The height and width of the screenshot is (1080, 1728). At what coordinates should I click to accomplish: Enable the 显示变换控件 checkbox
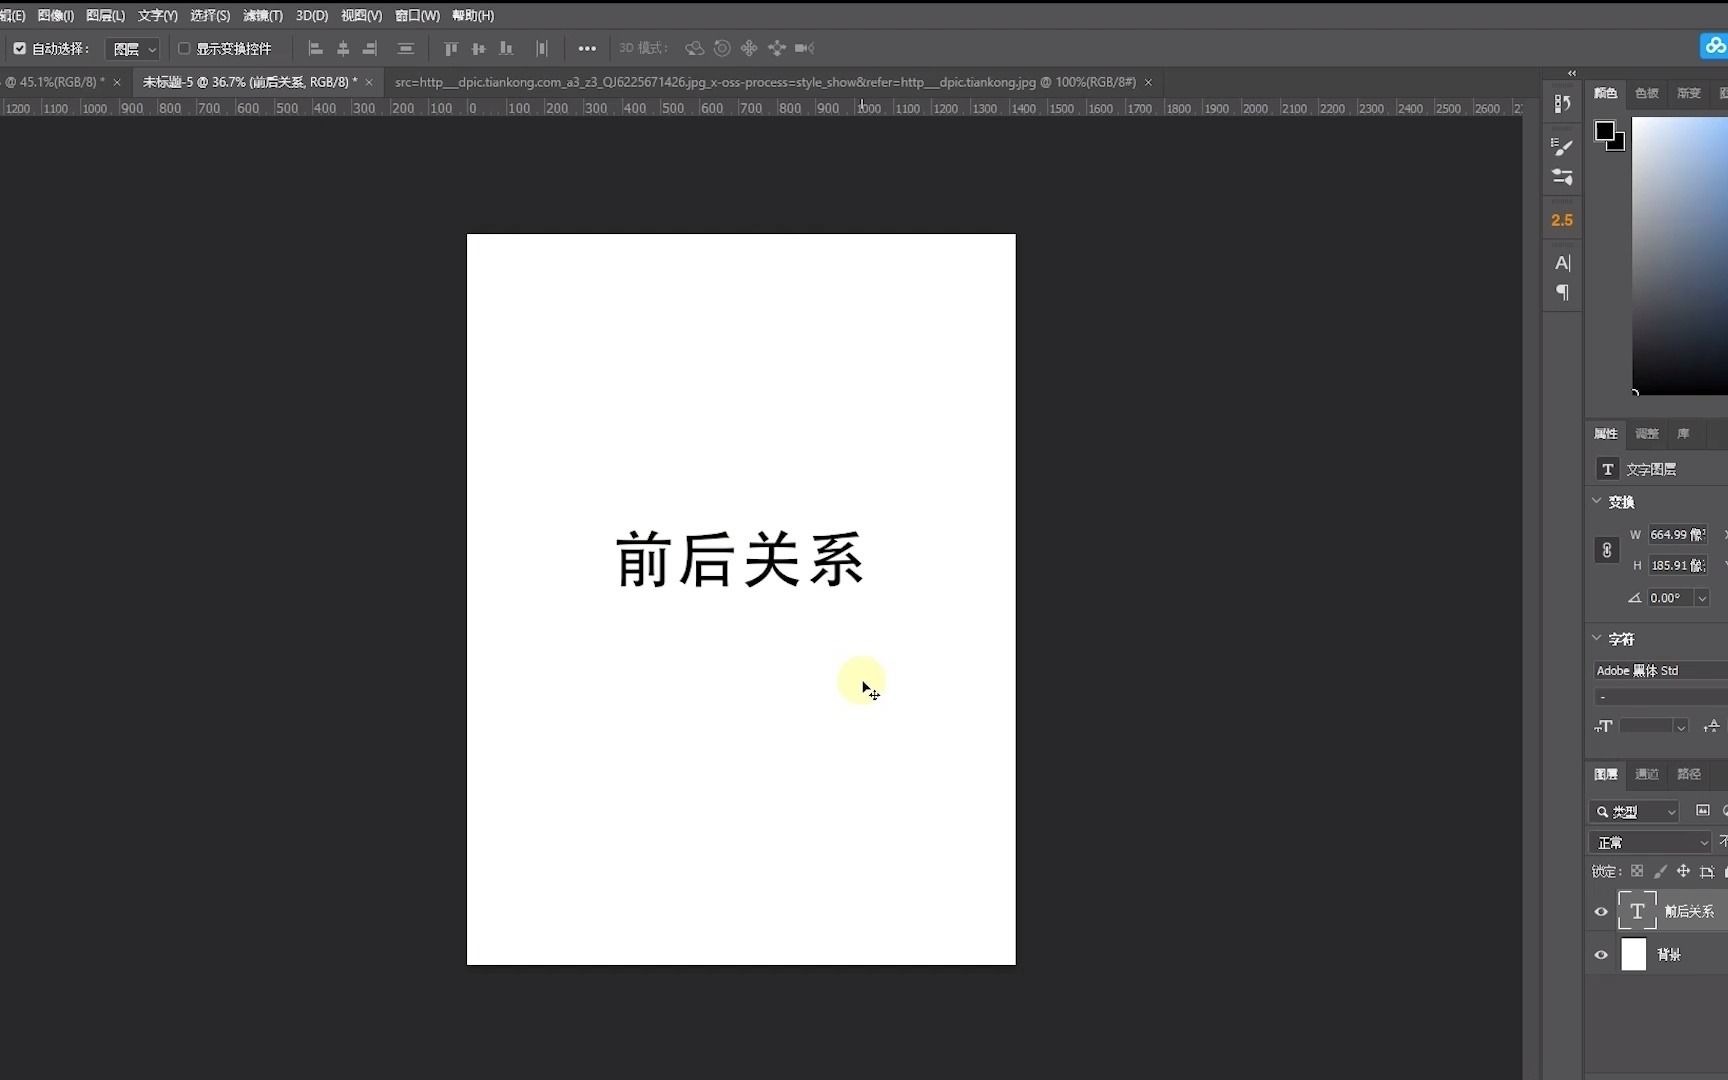pos(185,48)
